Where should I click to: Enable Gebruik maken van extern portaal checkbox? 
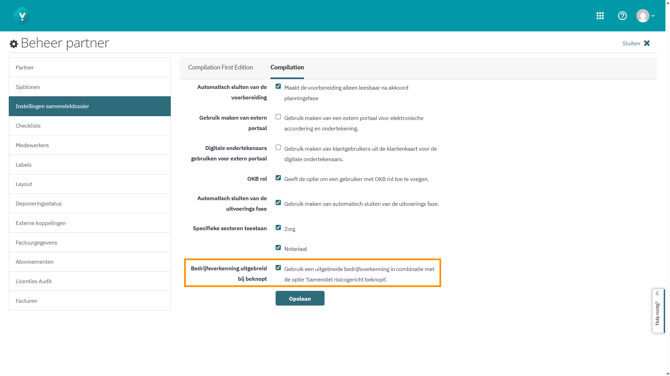(278, 117)
